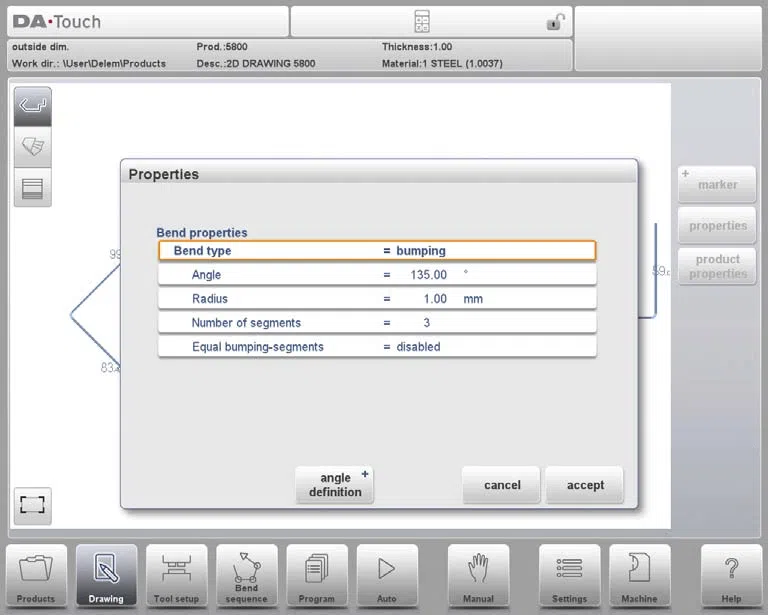Click Desc.:2D DRAWING 5800 text
The image size is (768, 615).
tap(256, 64)
